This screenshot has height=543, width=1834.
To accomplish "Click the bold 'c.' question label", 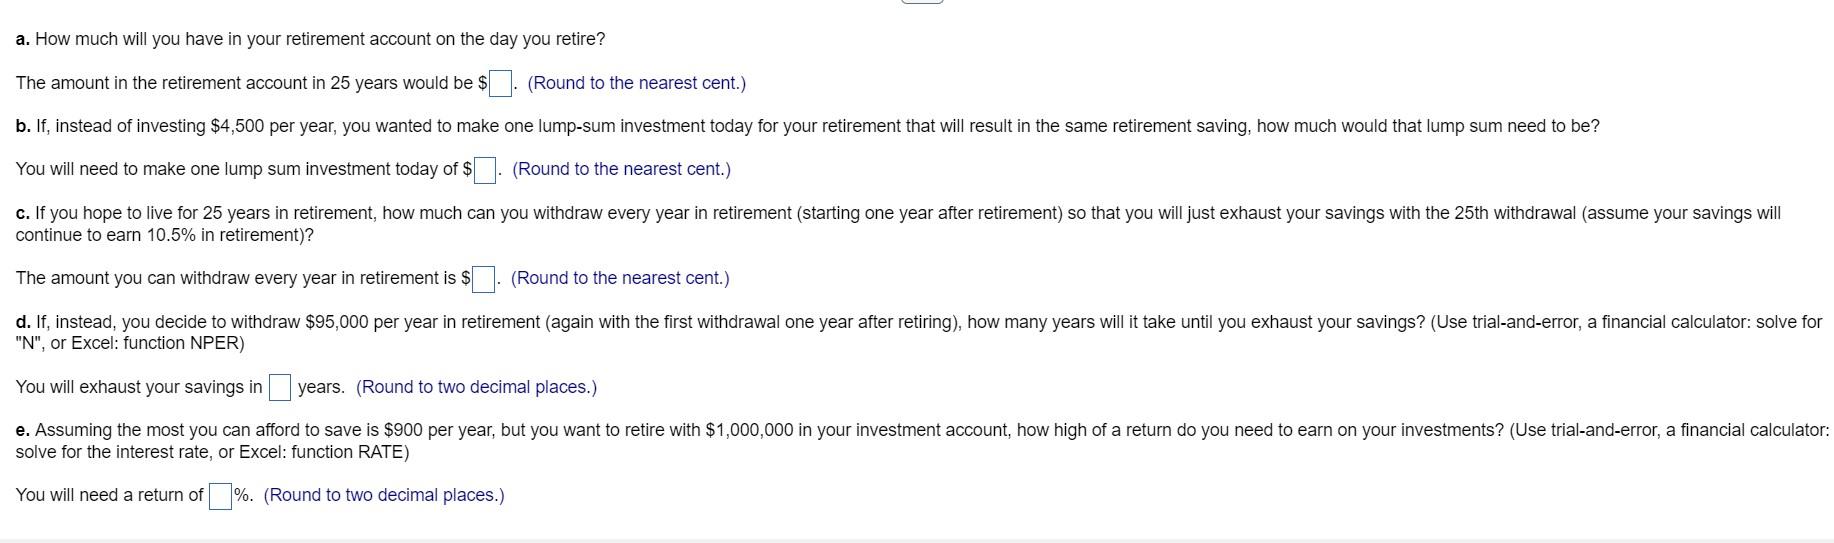I will click(x=23, y=213).
